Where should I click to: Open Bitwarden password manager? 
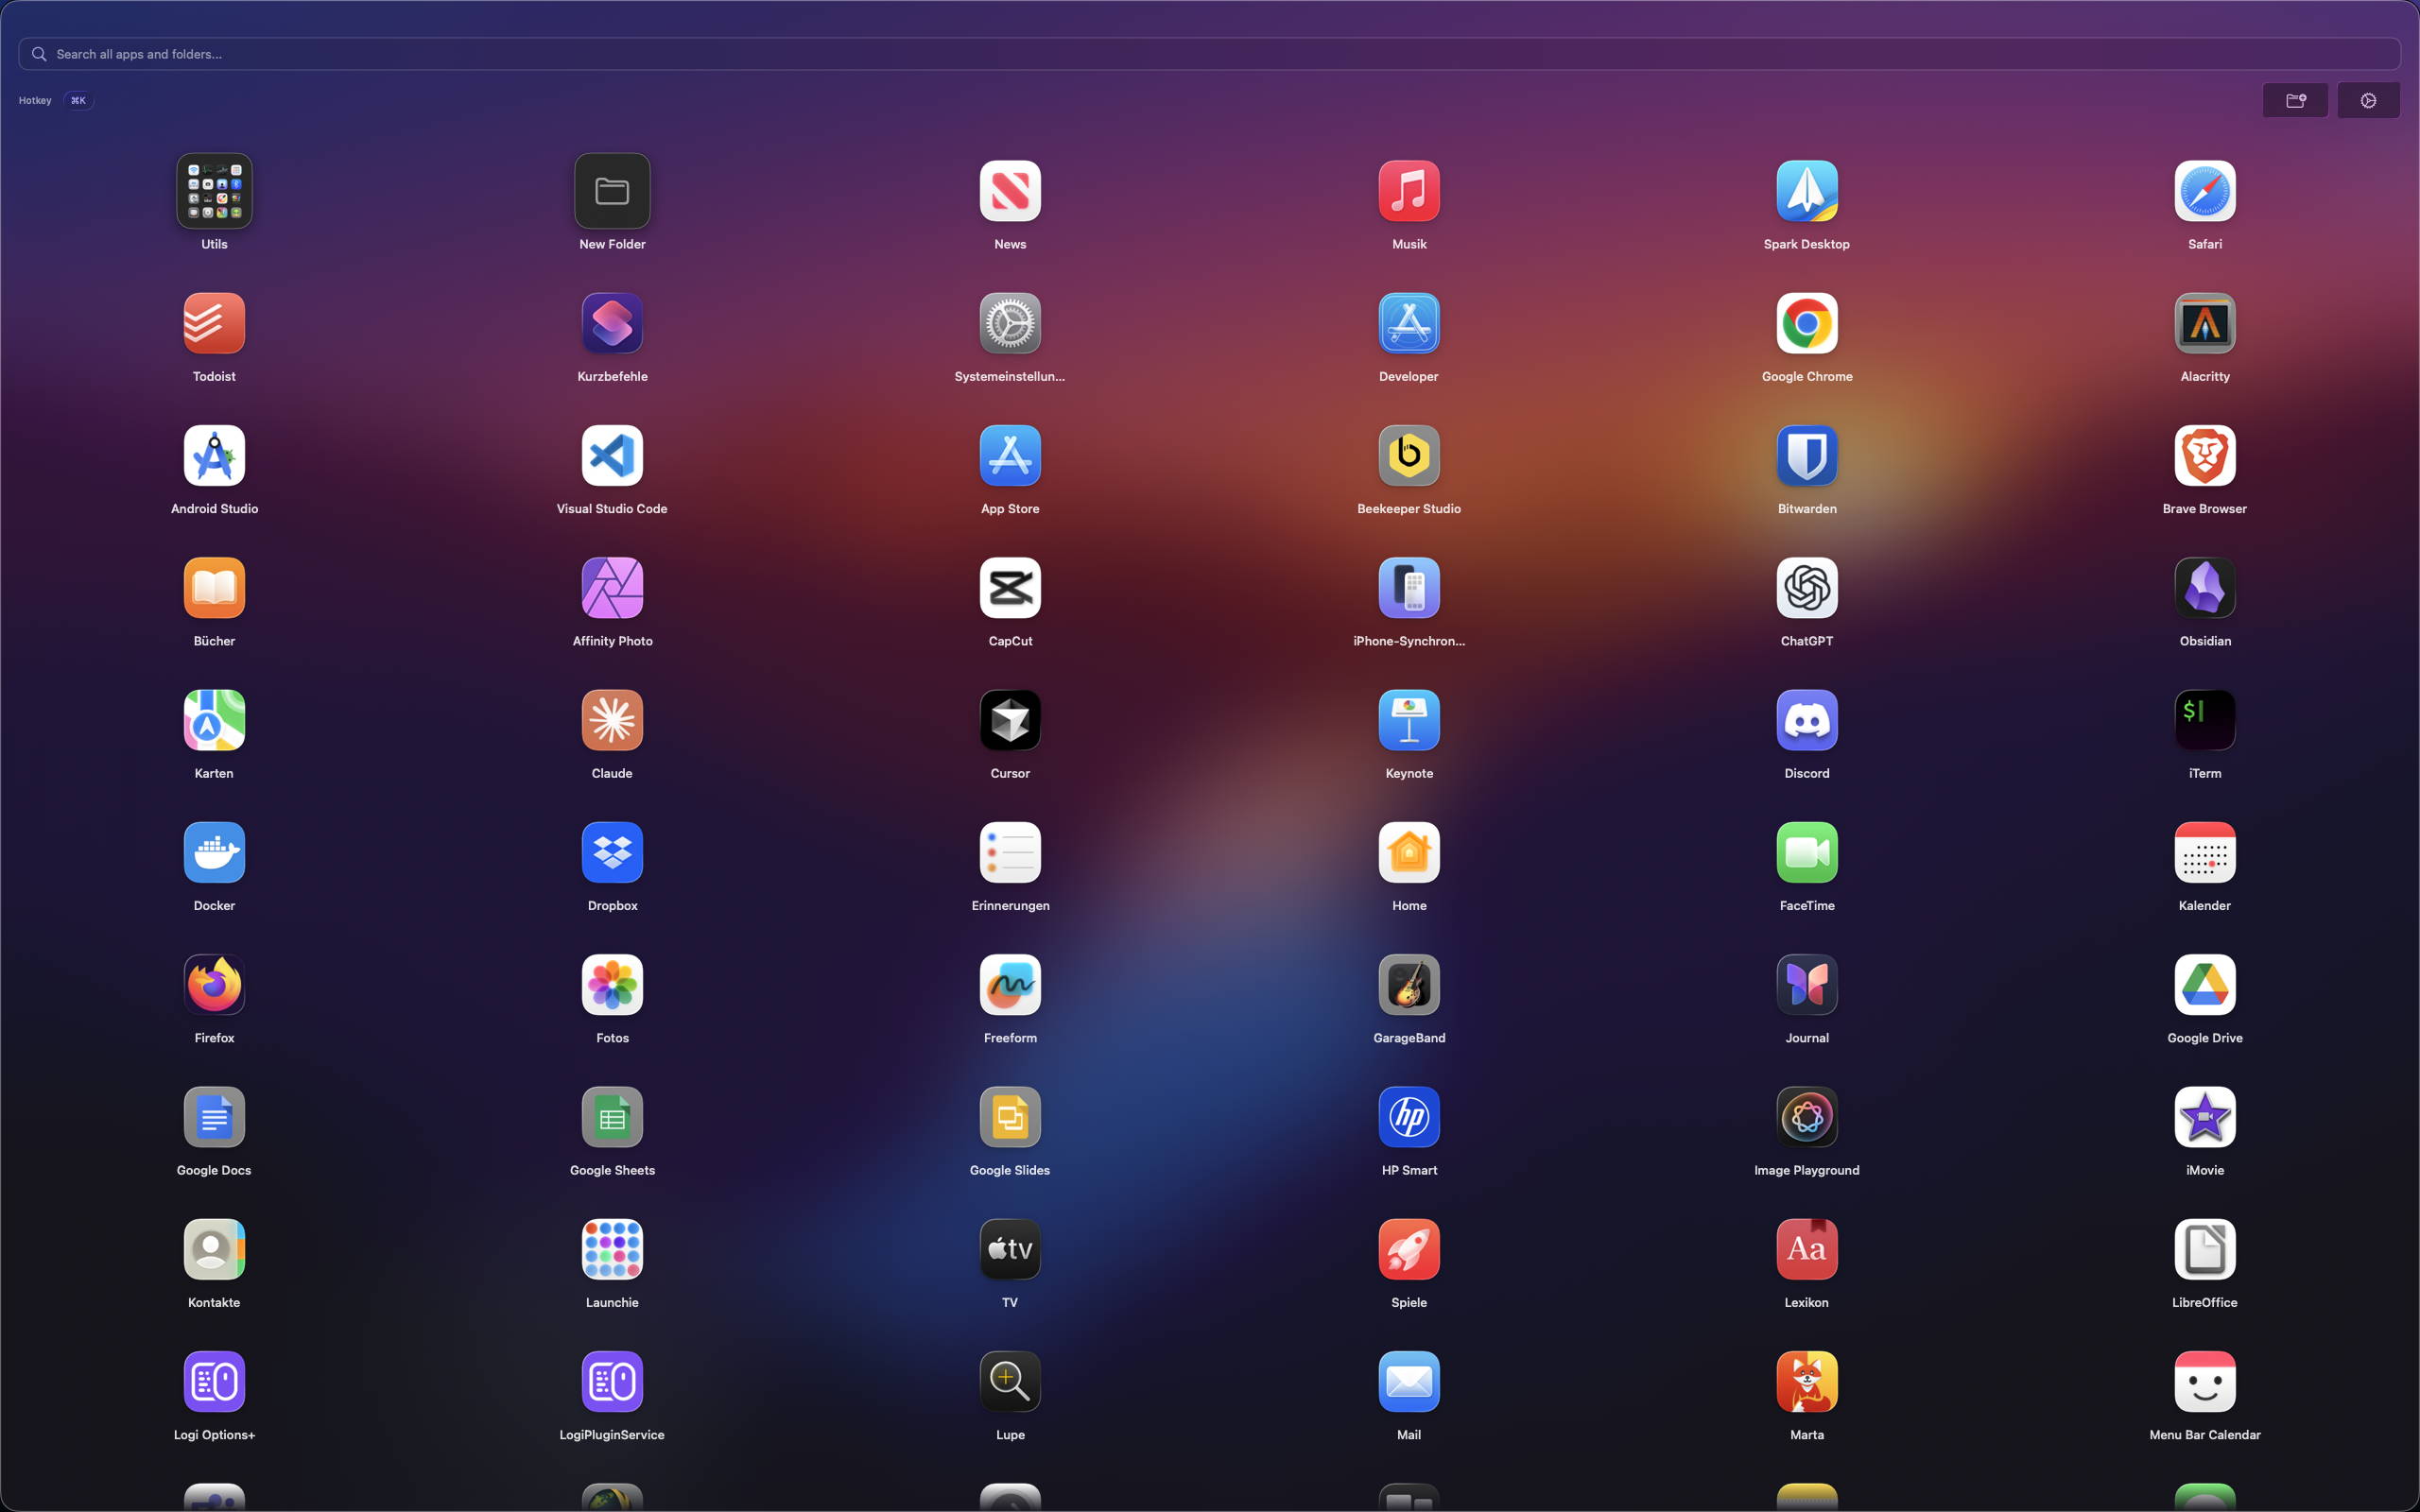(1806, 456)
